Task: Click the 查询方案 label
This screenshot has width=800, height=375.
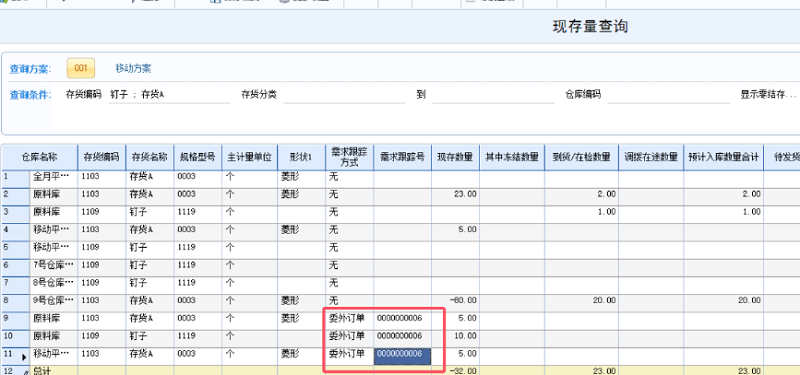Action: 30,69
